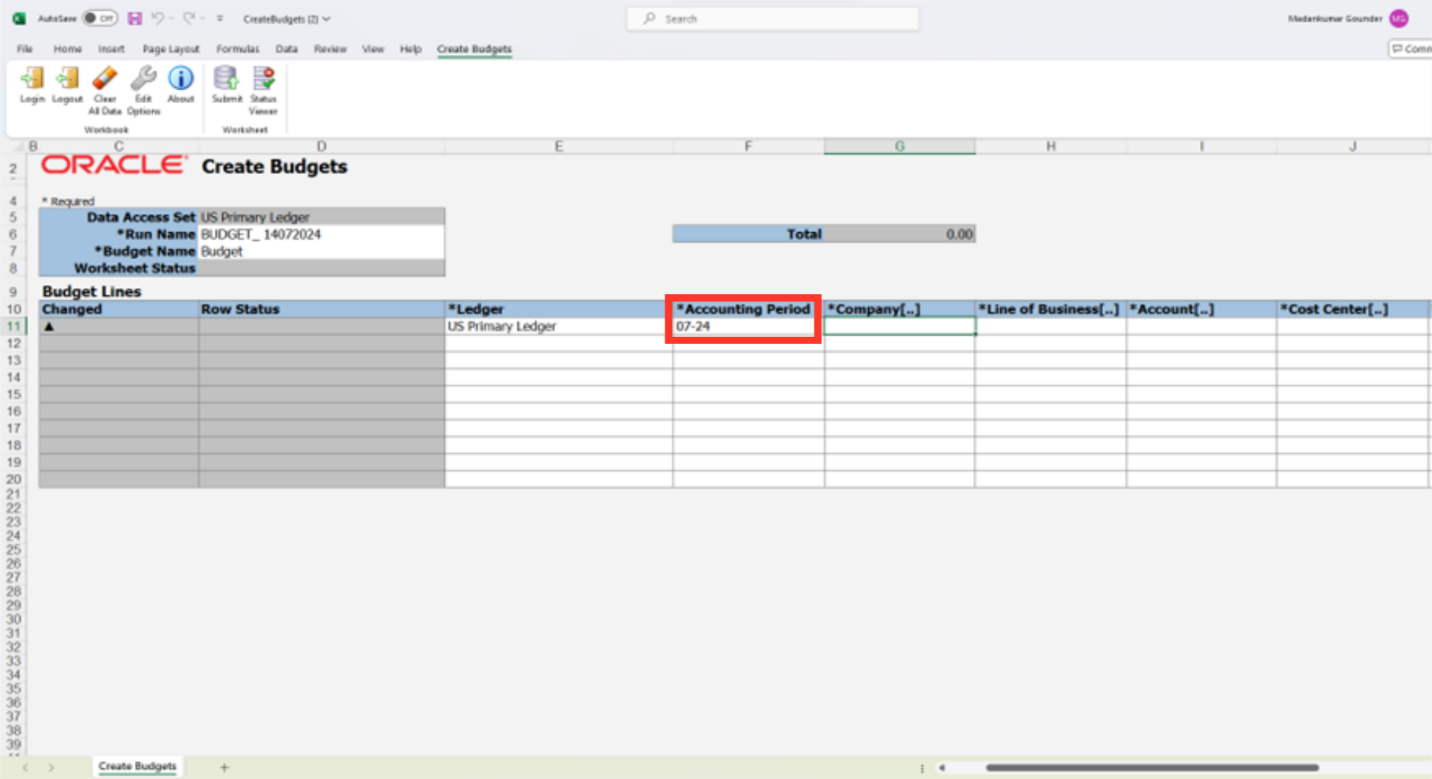Add a new sheet with plus button
Viewport: 1432px width, 779px height.
[x=224, y=767]
